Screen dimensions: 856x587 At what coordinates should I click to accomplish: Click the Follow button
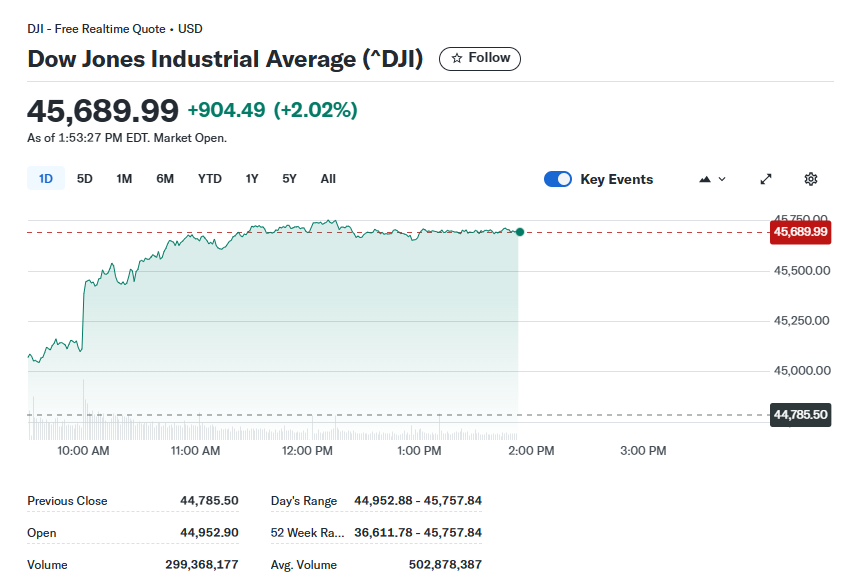pyautogui.click(x=480, y=58)
